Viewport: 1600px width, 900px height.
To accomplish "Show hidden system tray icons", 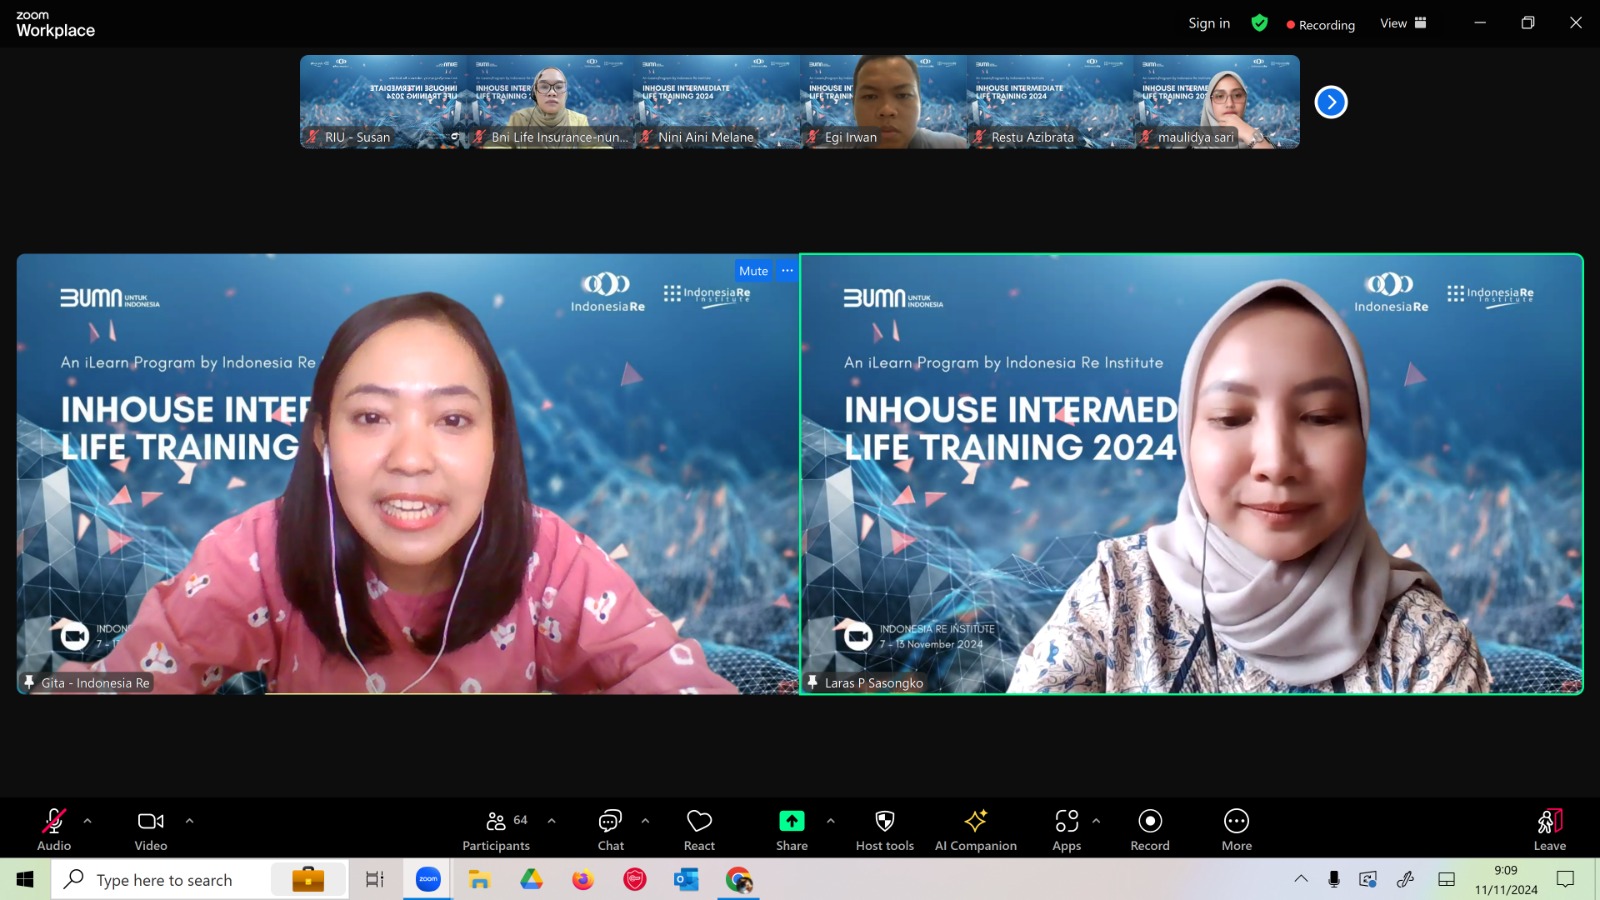I will (1301, 879).
